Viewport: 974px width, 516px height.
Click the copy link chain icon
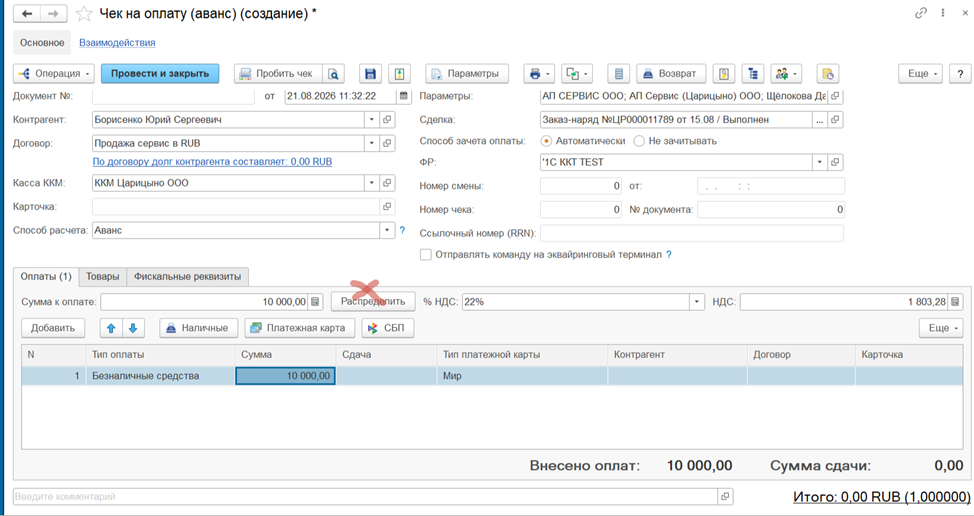tap(921, 13)
